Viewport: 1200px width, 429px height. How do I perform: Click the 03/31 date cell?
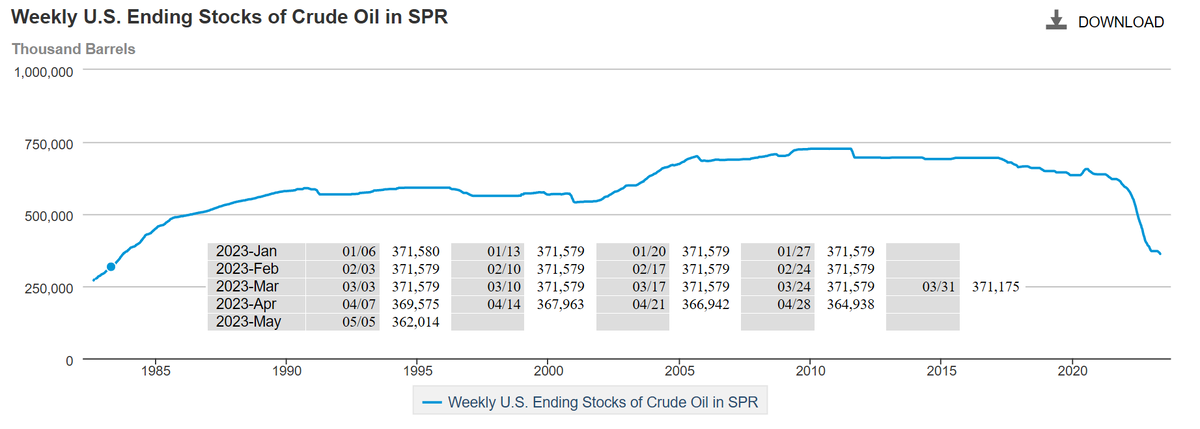click(x=940, y=287)
